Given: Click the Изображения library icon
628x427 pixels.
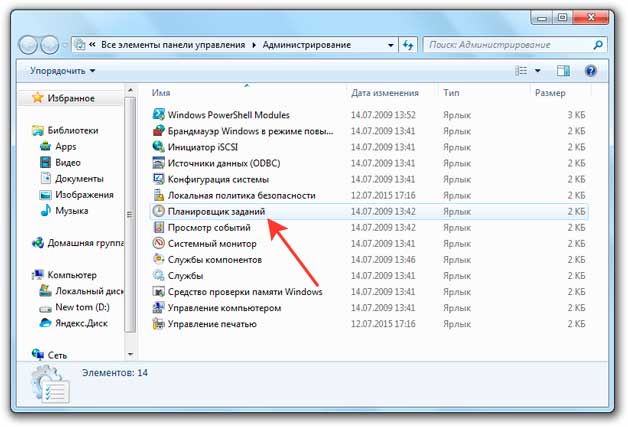Looking at the screenshot, I should click(x=46, y=195).
